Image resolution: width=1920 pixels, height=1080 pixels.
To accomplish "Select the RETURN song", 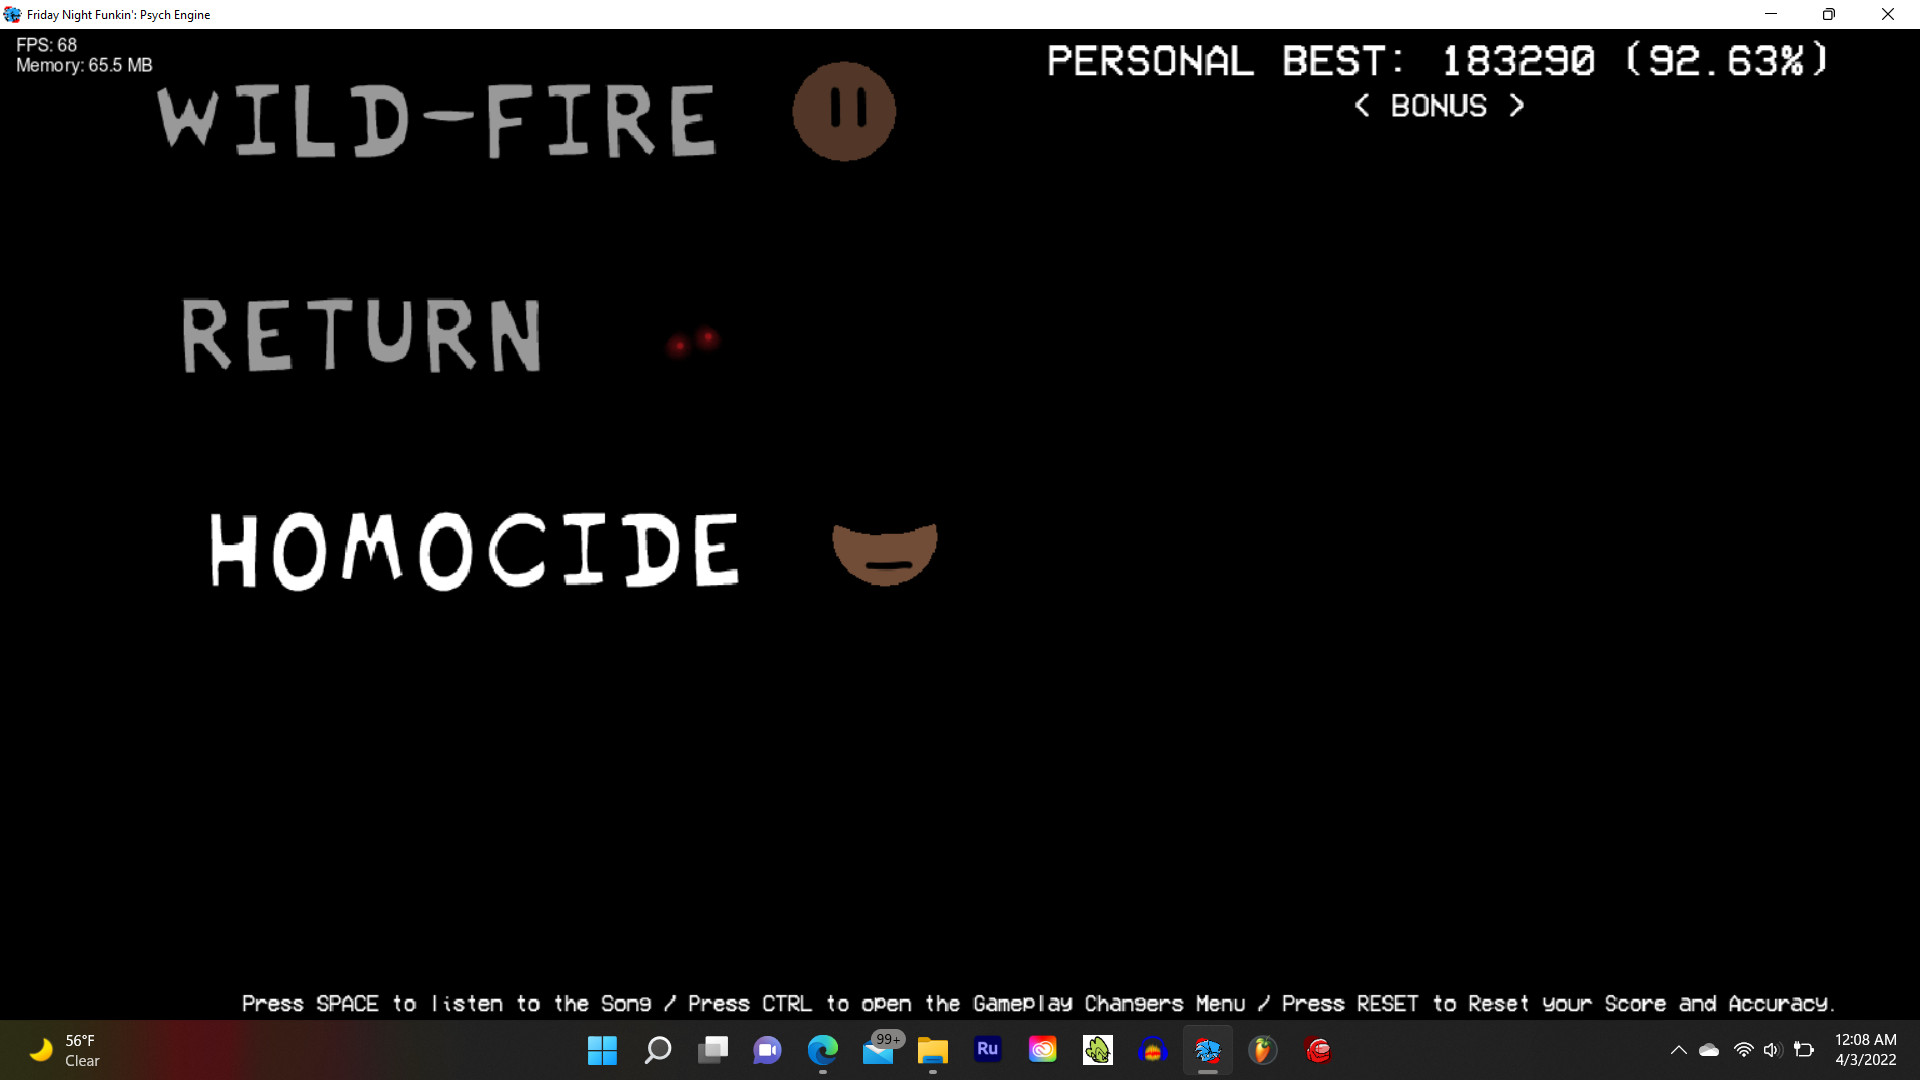I will point(362,335).
